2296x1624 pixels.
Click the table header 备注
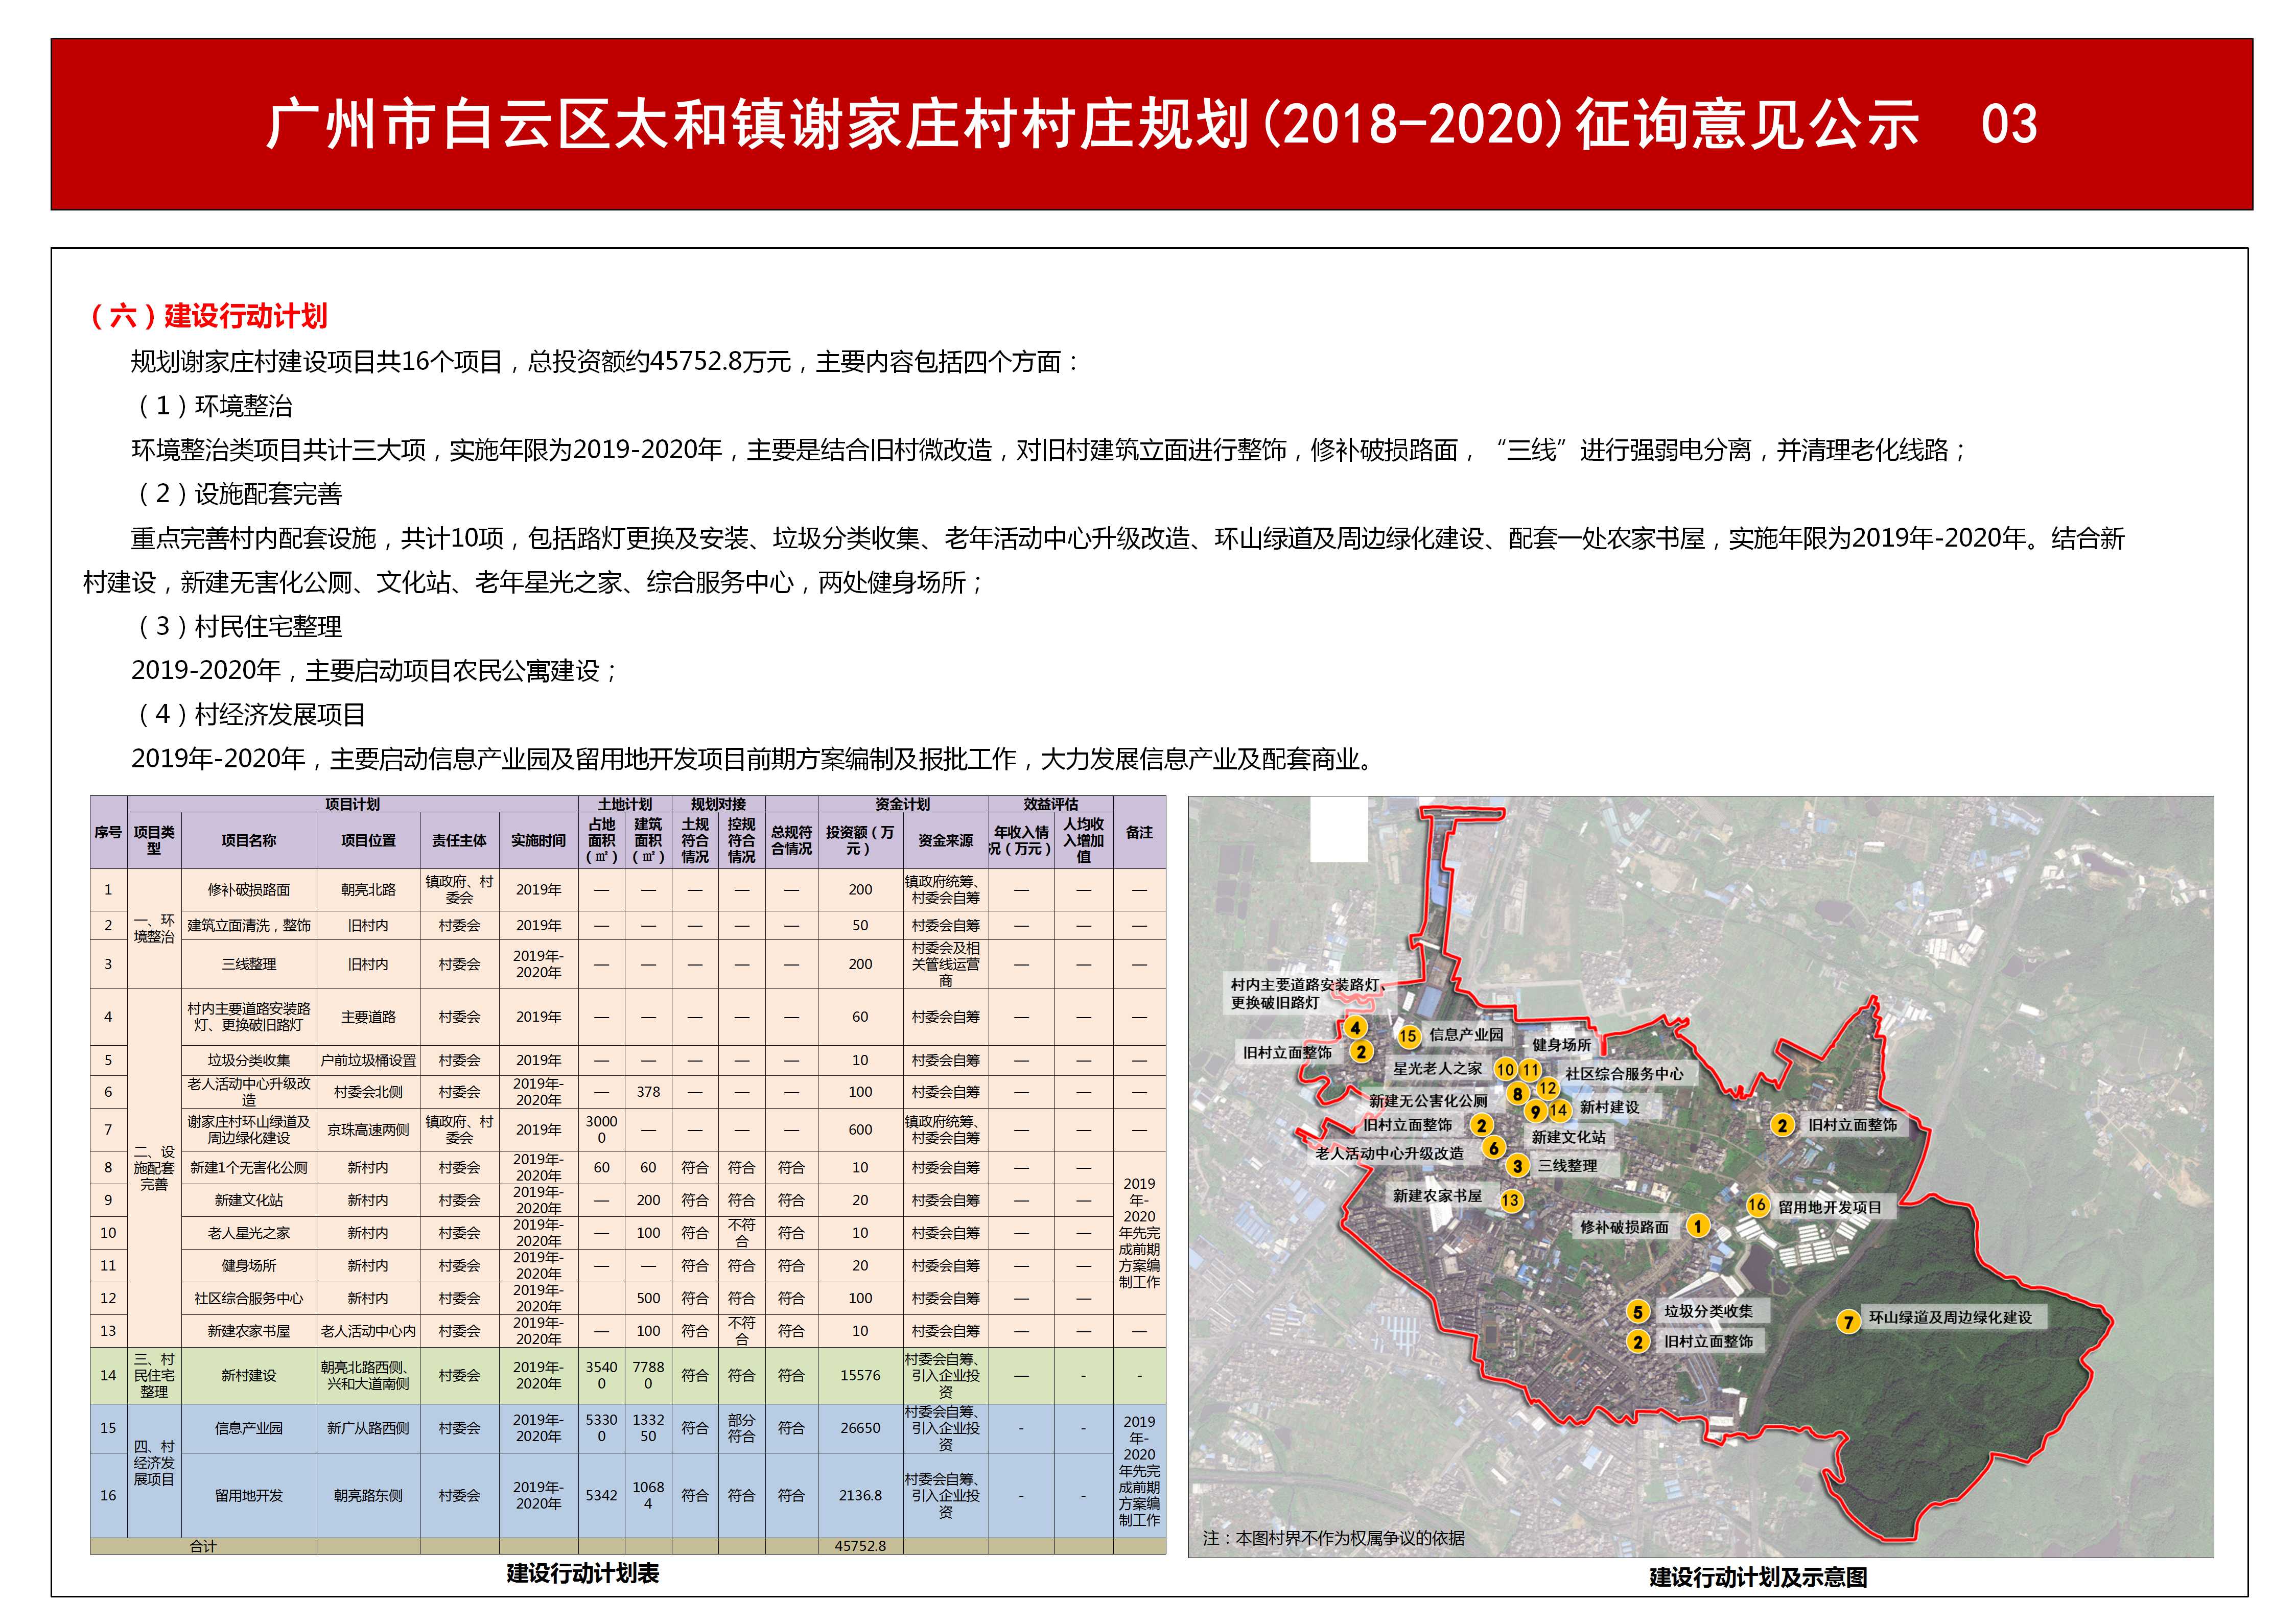(x=1139, y=832)
